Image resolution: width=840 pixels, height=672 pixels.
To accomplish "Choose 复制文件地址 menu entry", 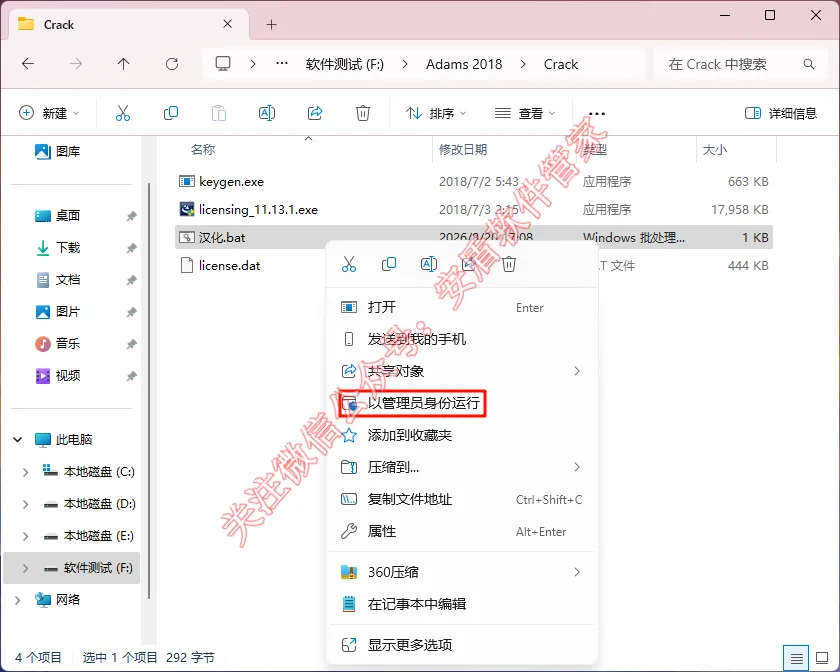I will (x=462, y=499).
